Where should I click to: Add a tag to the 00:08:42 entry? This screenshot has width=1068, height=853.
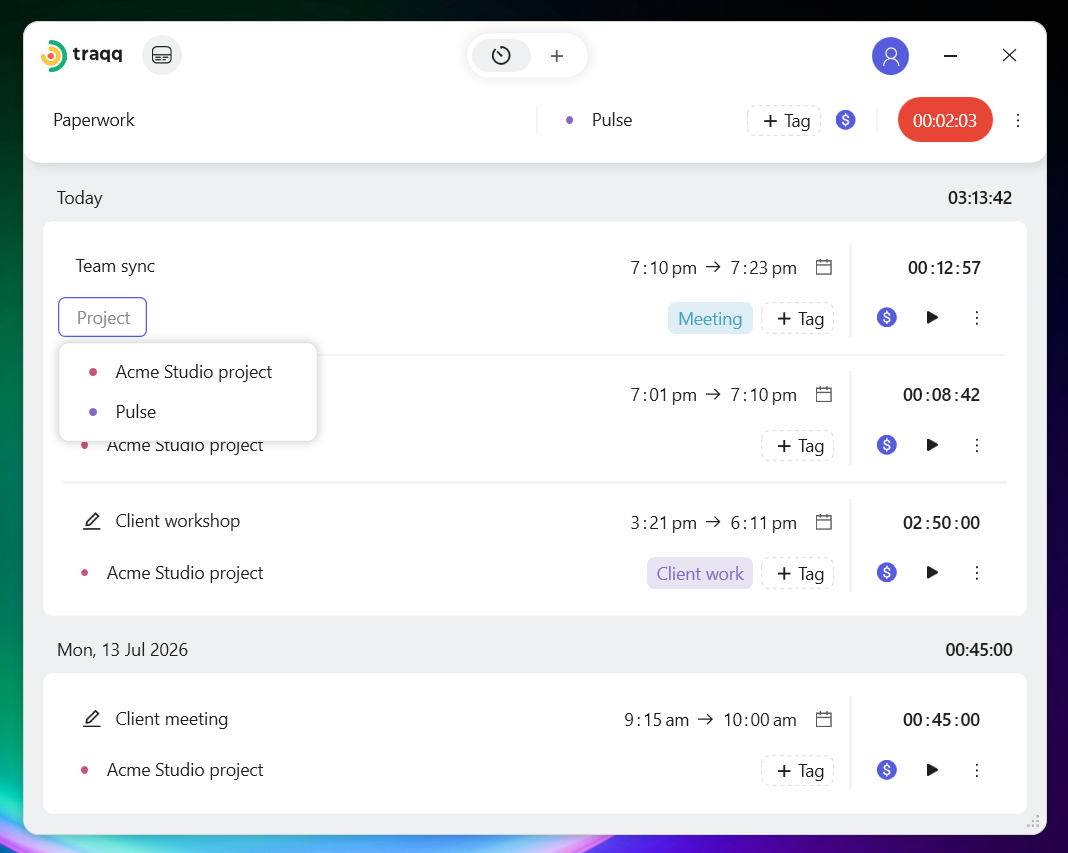pyautogui.click(x=798, y=446)
